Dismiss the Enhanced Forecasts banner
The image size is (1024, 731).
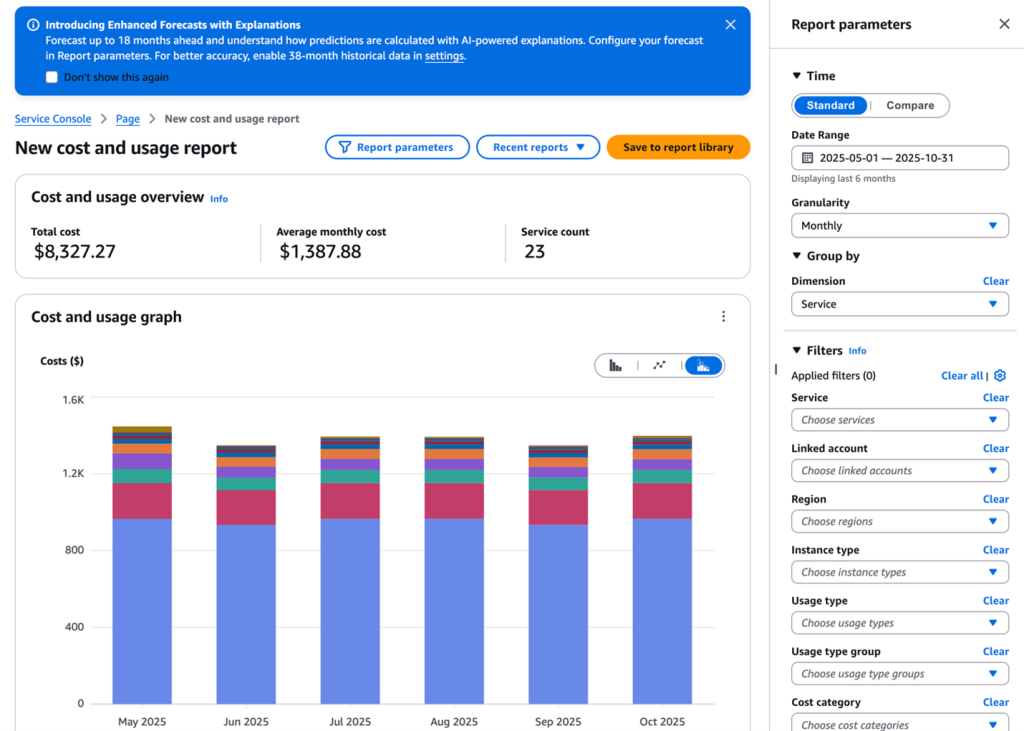pos(730,25)
